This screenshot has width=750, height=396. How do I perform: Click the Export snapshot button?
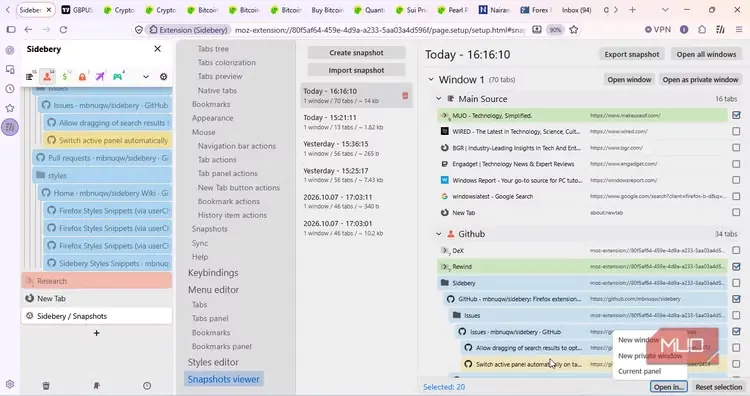[631, 55]
